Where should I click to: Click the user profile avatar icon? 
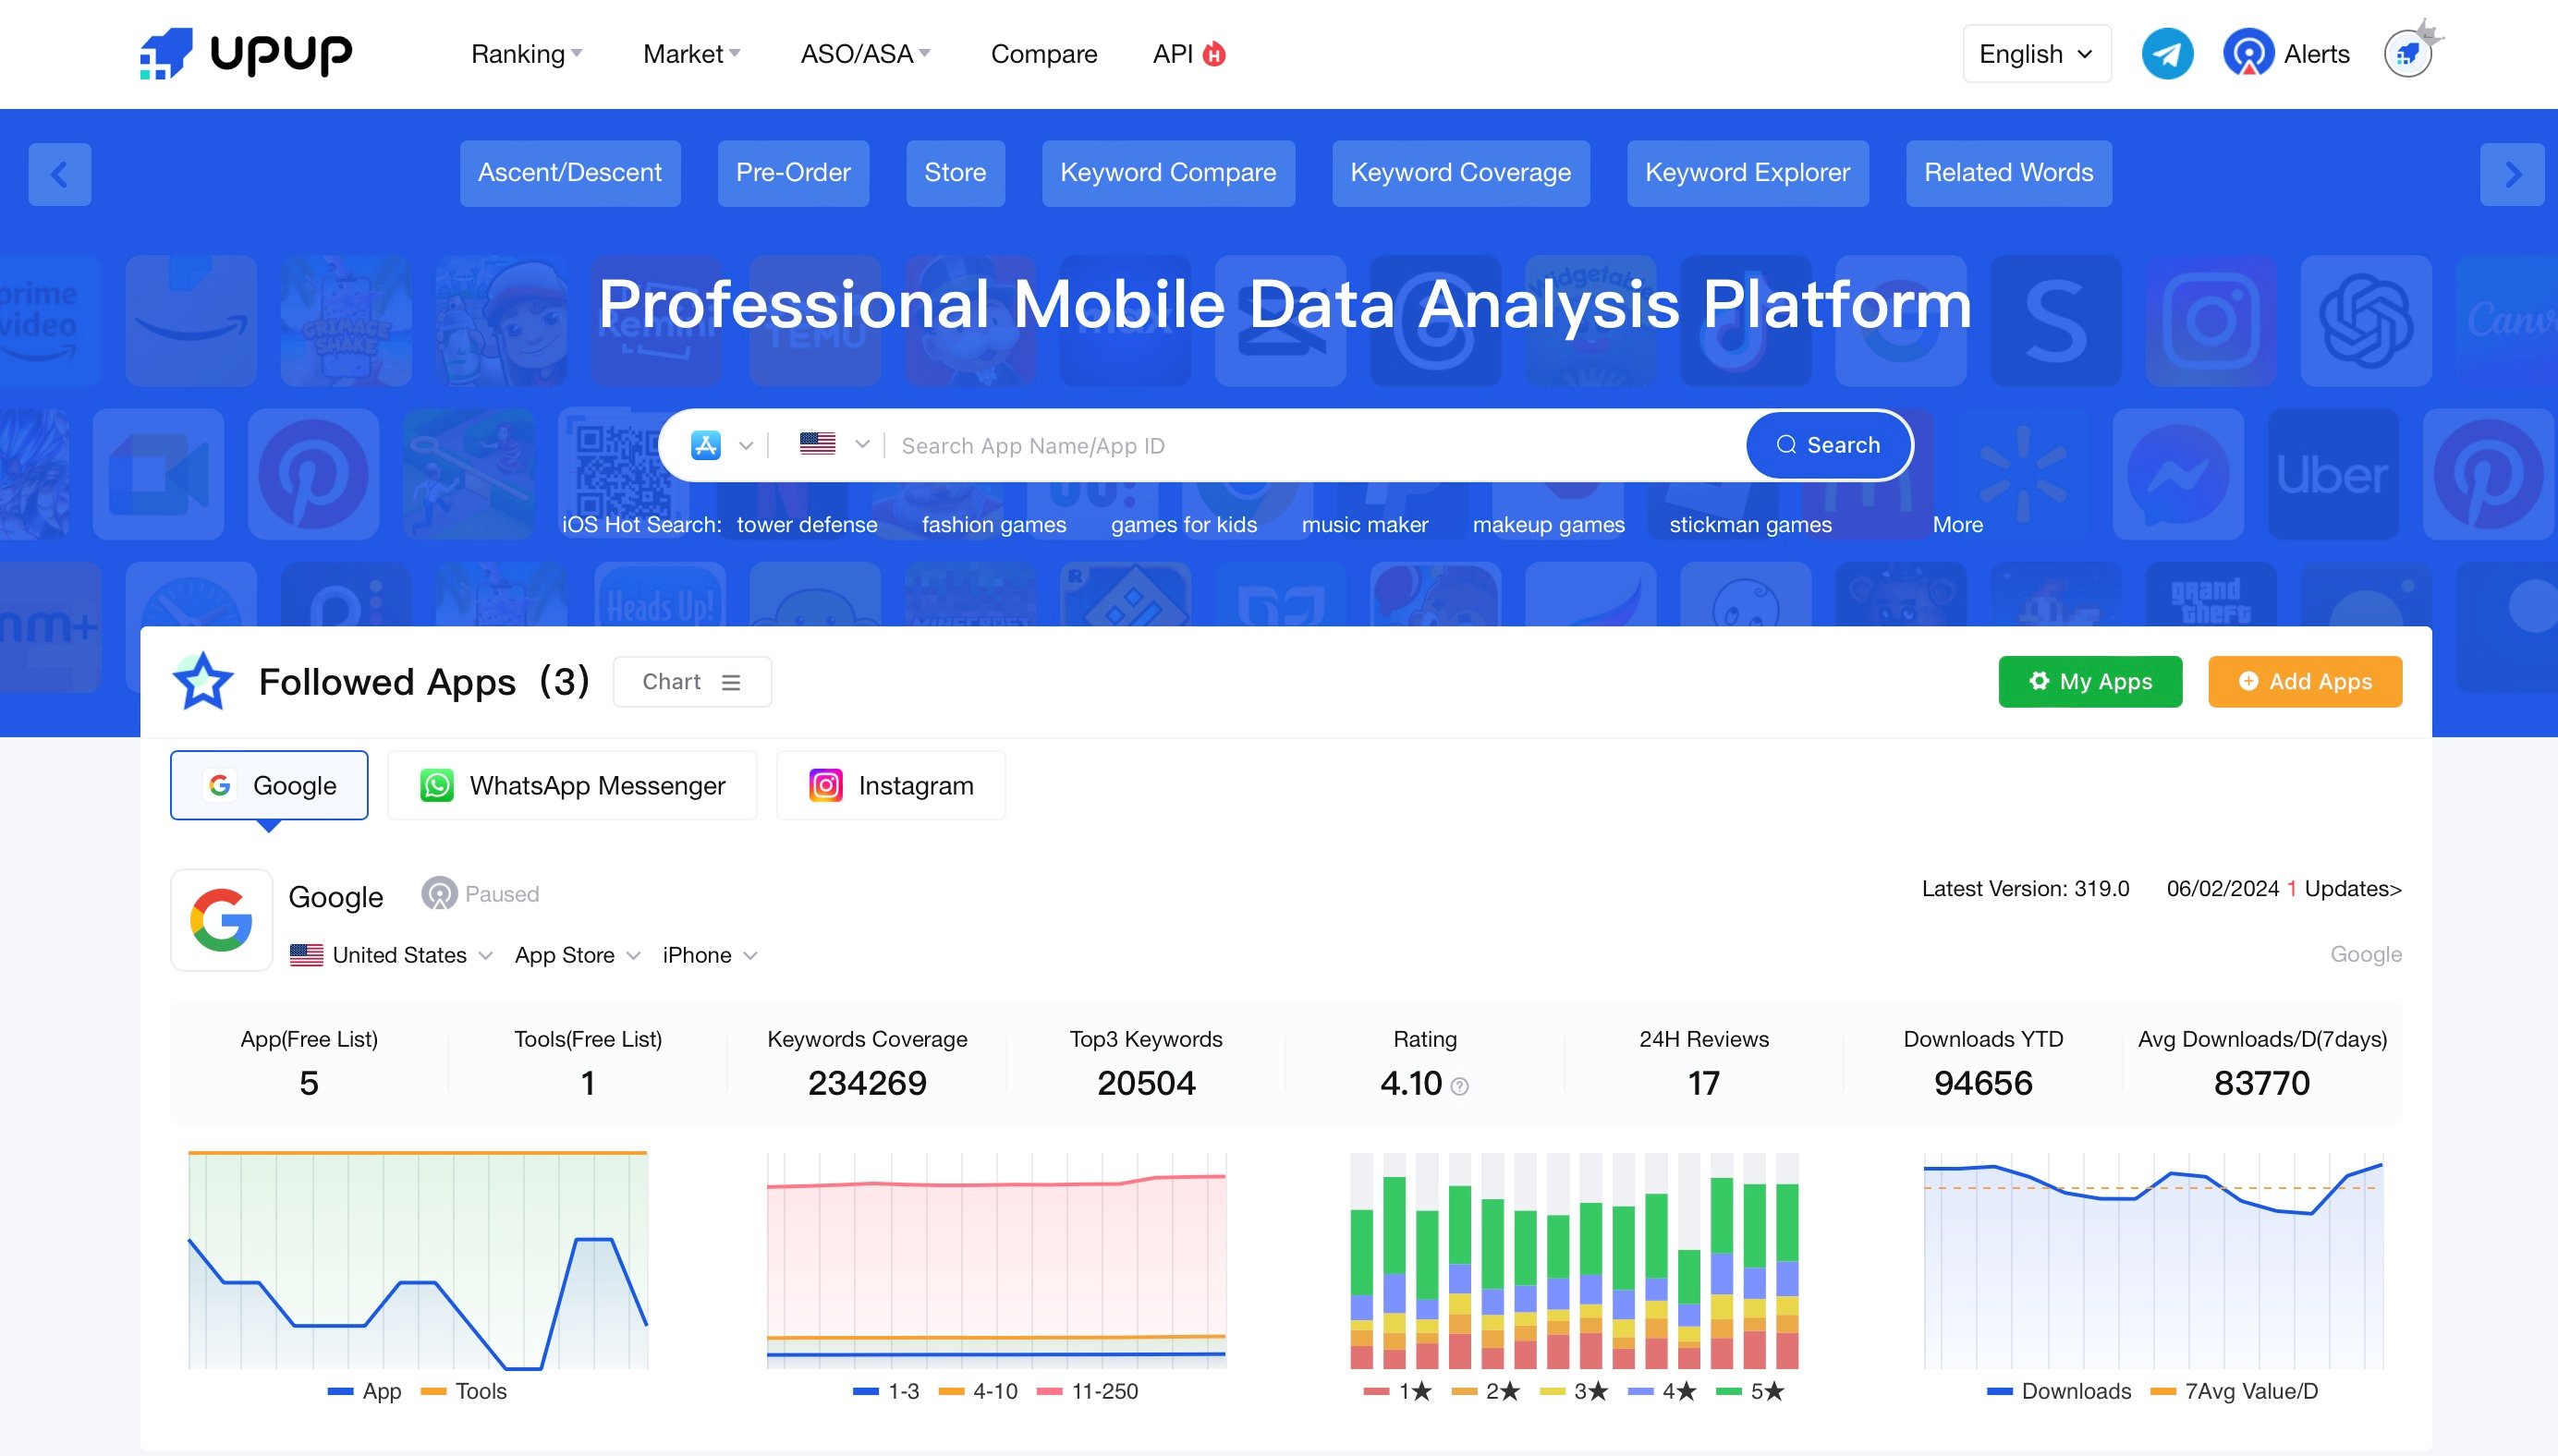2407,54
